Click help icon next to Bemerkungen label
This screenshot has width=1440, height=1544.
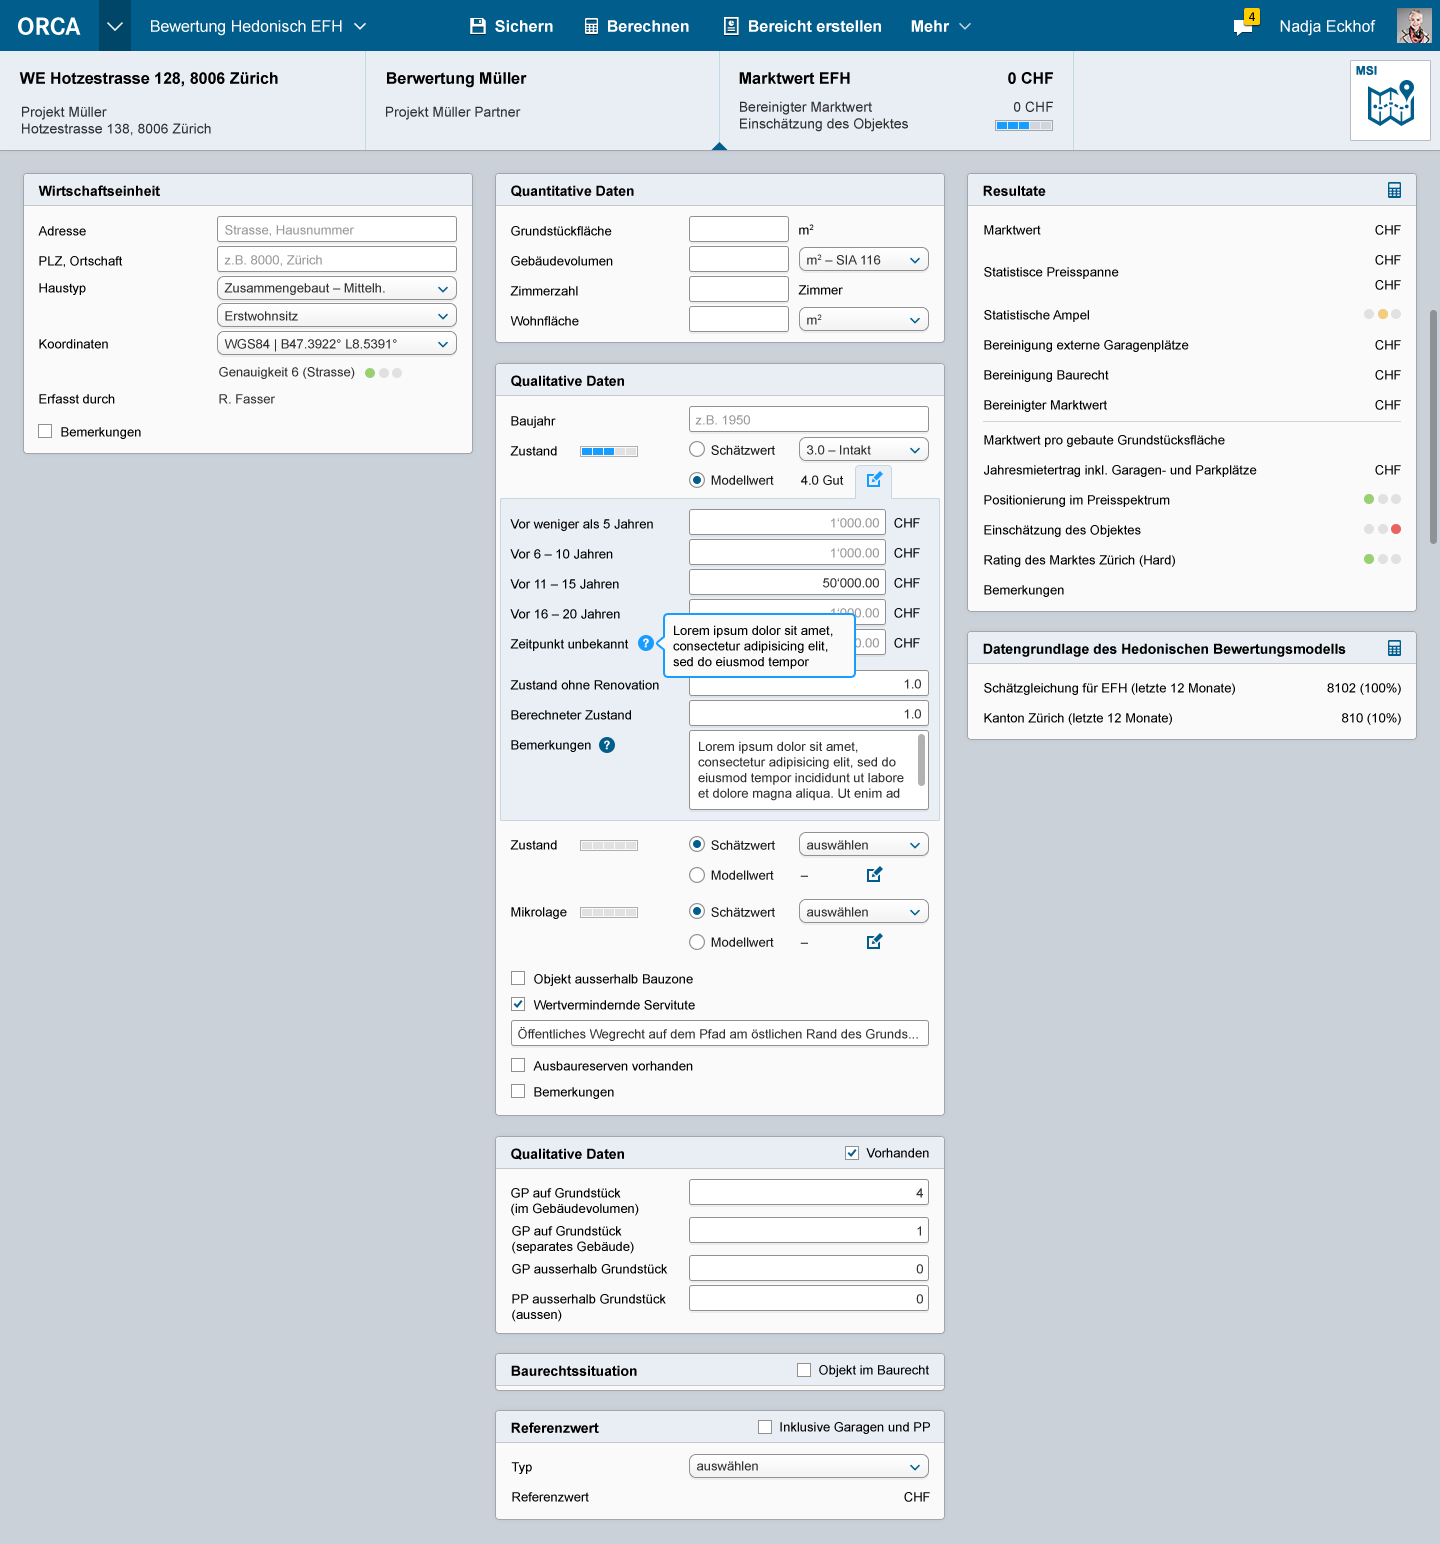(x=607, y=745)
